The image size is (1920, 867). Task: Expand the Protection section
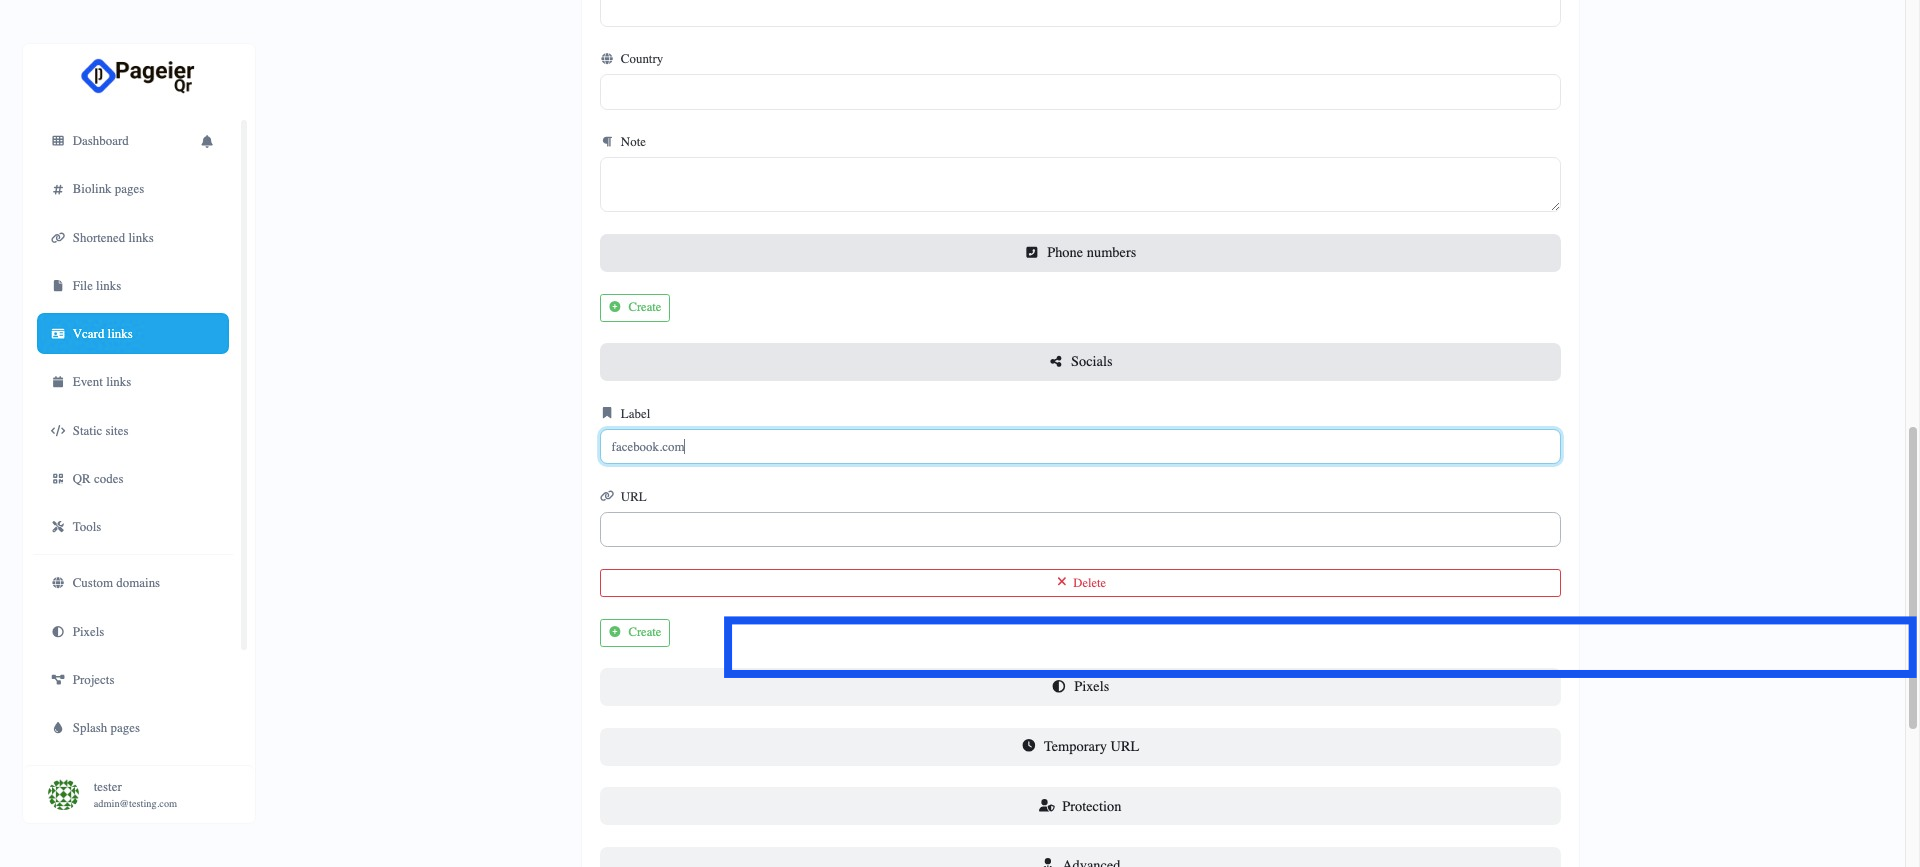1079,807
